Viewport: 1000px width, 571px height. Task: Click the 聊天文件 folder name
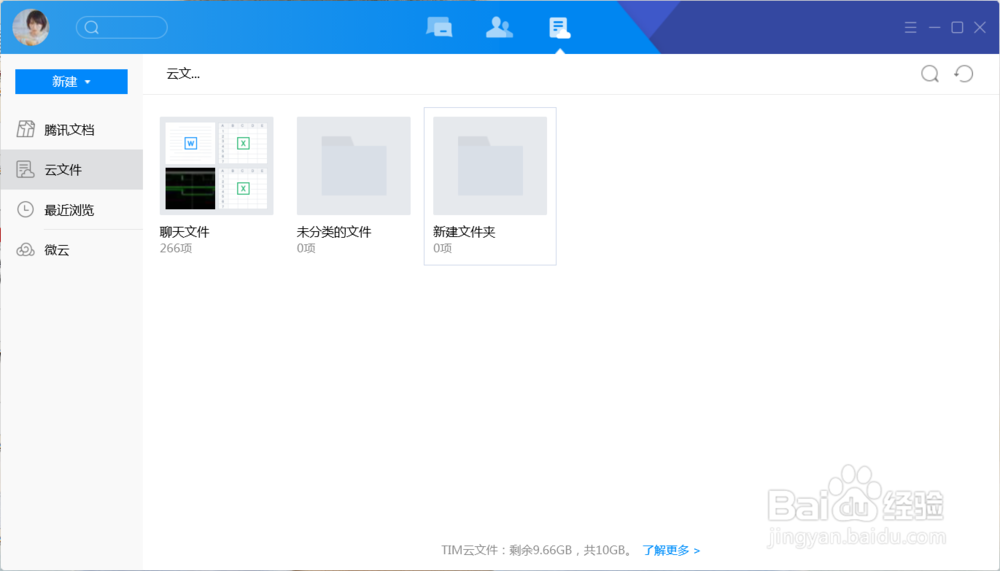[x=184, y=232]
